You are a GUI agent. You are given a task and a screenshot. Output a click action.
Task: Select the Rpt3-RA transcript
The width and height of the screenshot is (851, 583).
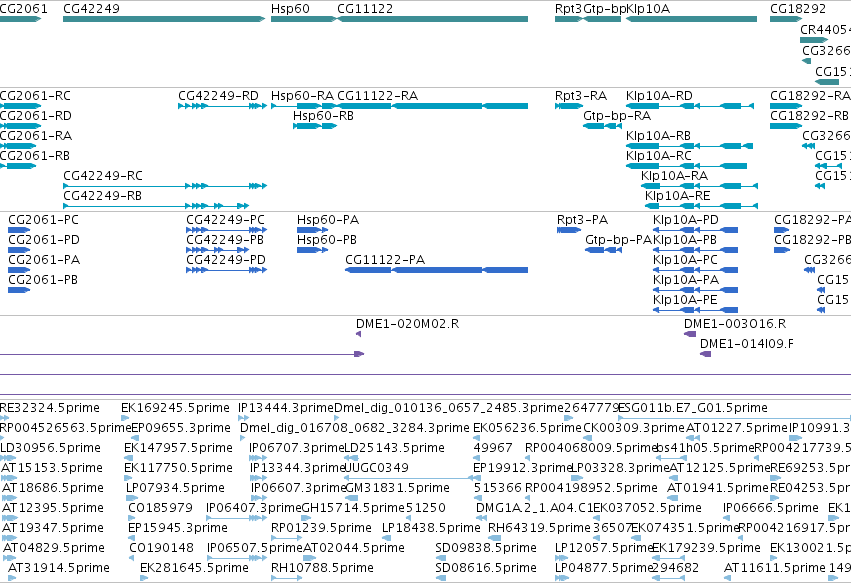click(569, 106)
